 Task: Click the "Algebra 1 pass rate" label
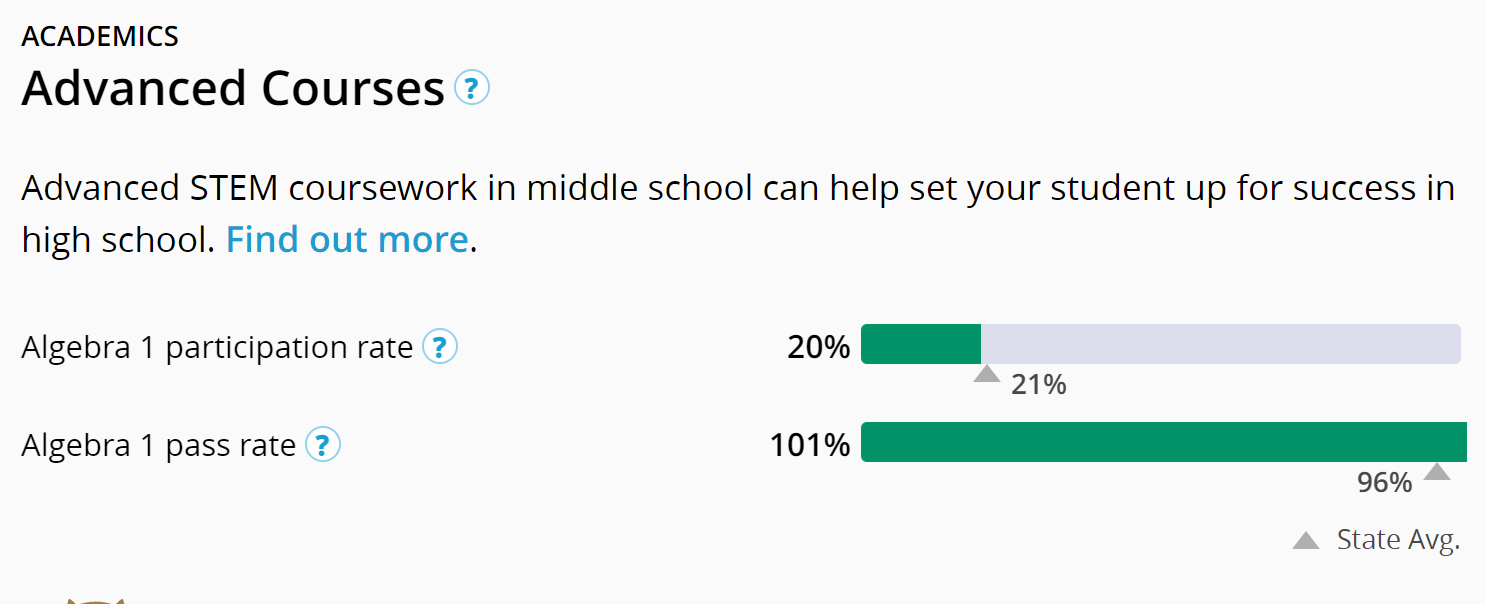click(159, 445)
